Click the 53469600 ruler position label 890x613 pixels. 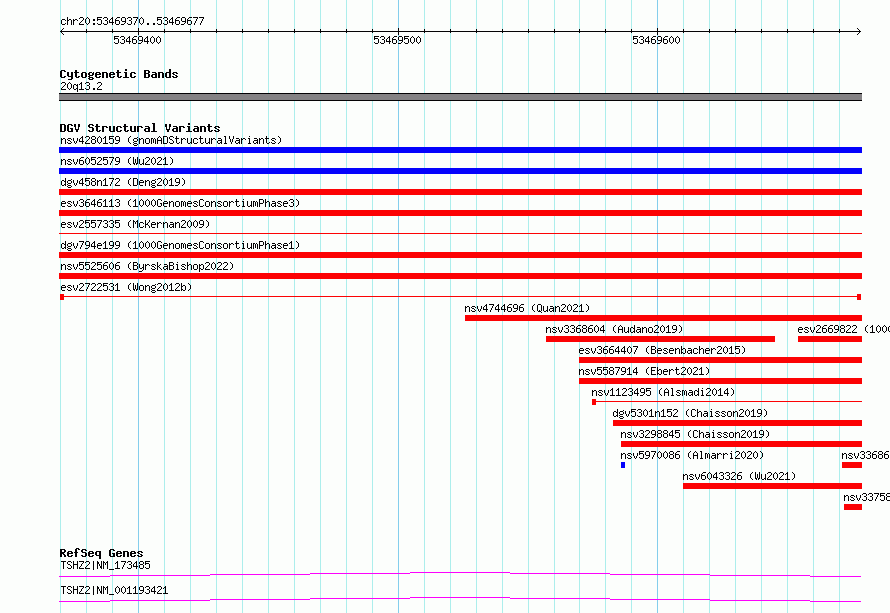[x=656, y=40]
